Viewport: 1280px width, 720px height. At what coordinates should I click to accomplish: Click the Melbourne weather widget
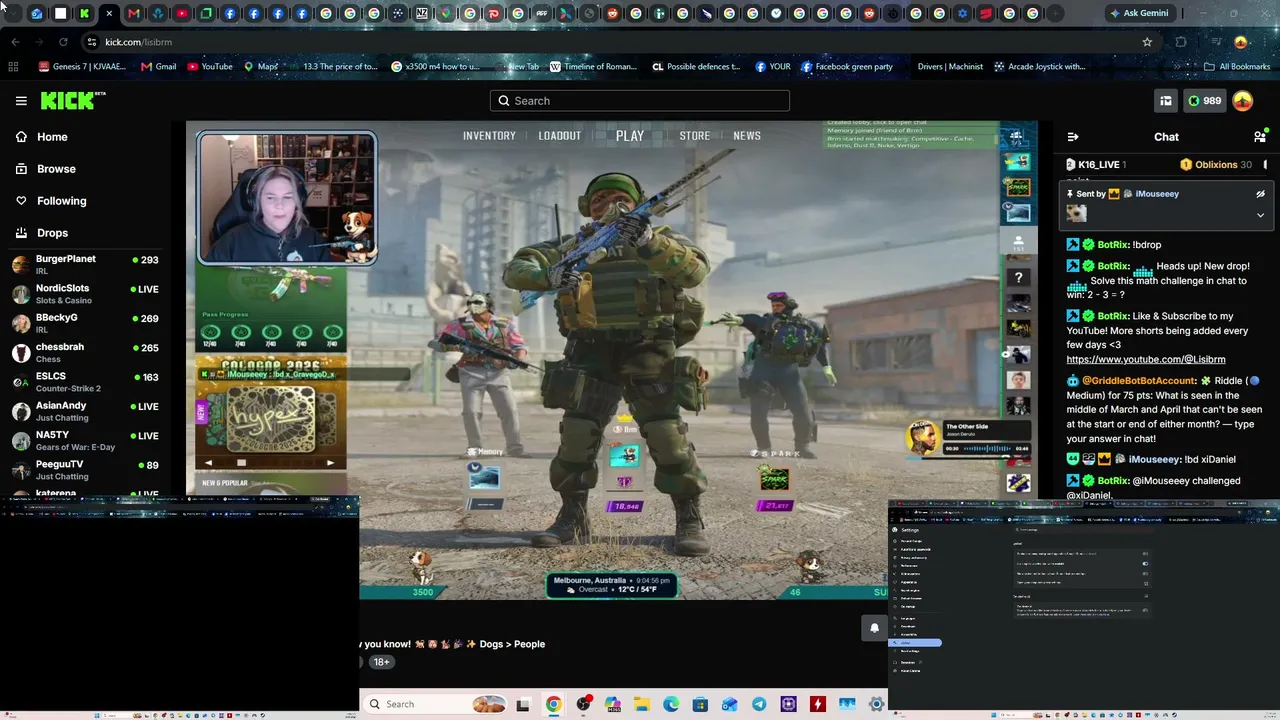(611, 585)
